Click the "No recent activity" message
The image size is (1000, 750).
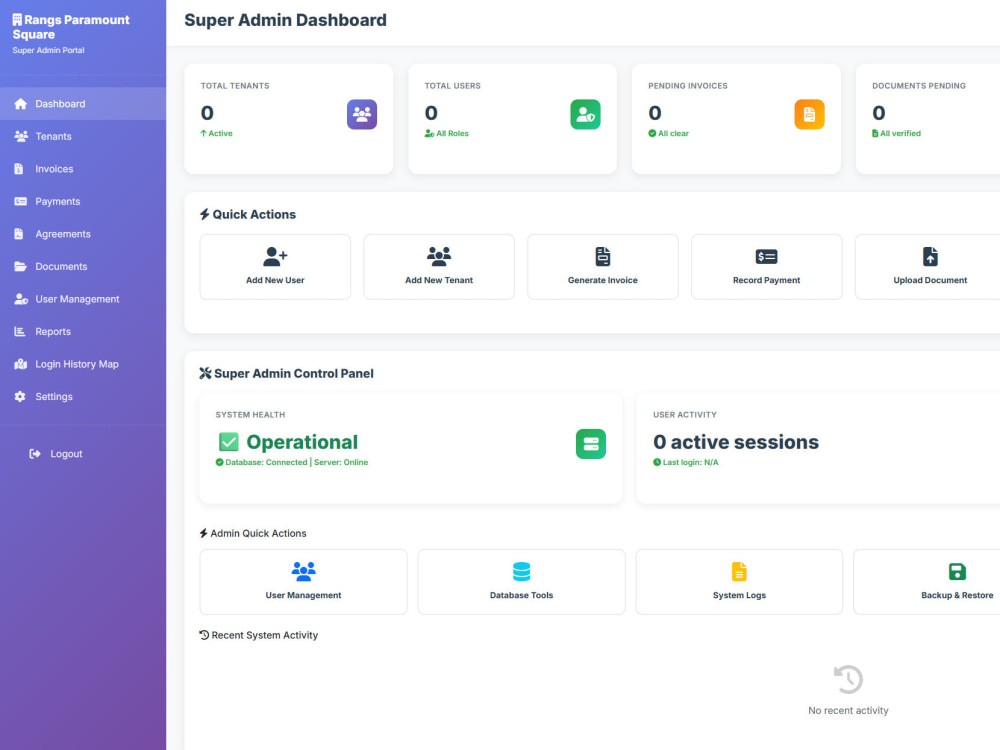848,710
